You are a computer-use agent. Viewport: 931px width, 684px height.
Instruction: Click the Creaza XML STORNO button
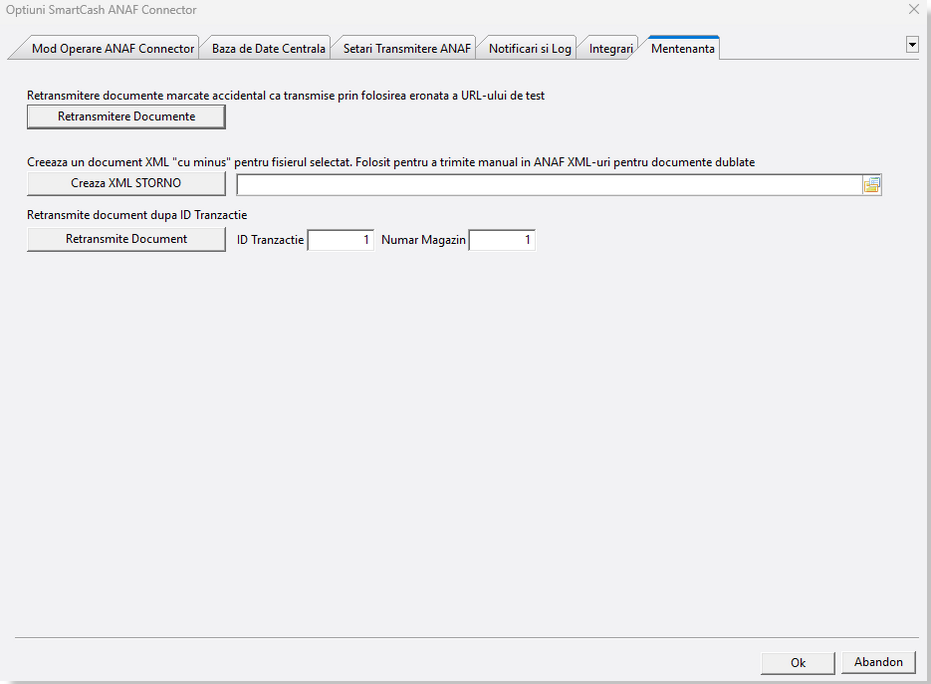click(x=126, y=183)
